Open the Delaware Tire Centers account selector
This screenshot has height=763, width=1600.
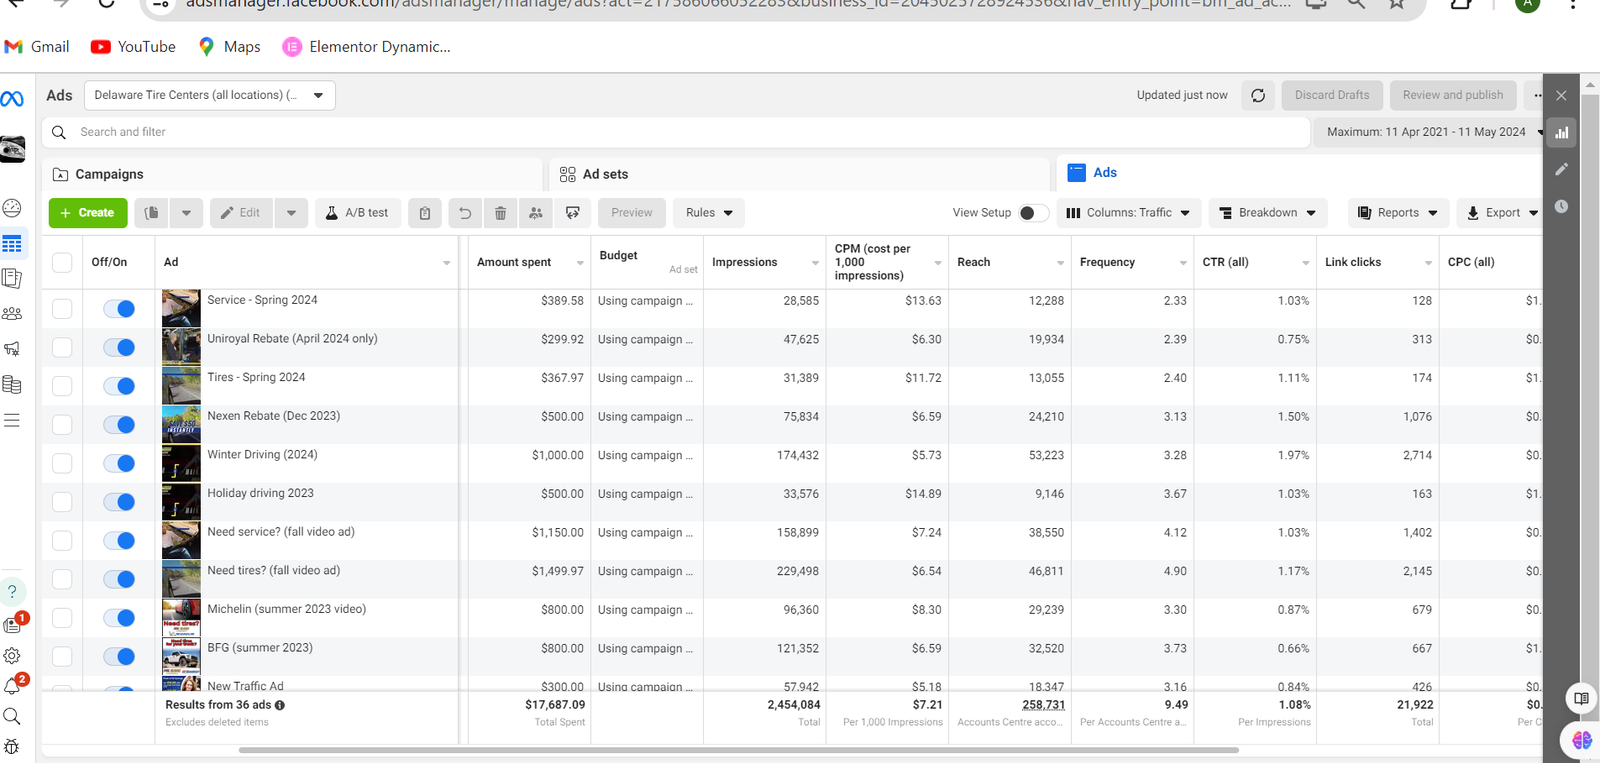209,95
